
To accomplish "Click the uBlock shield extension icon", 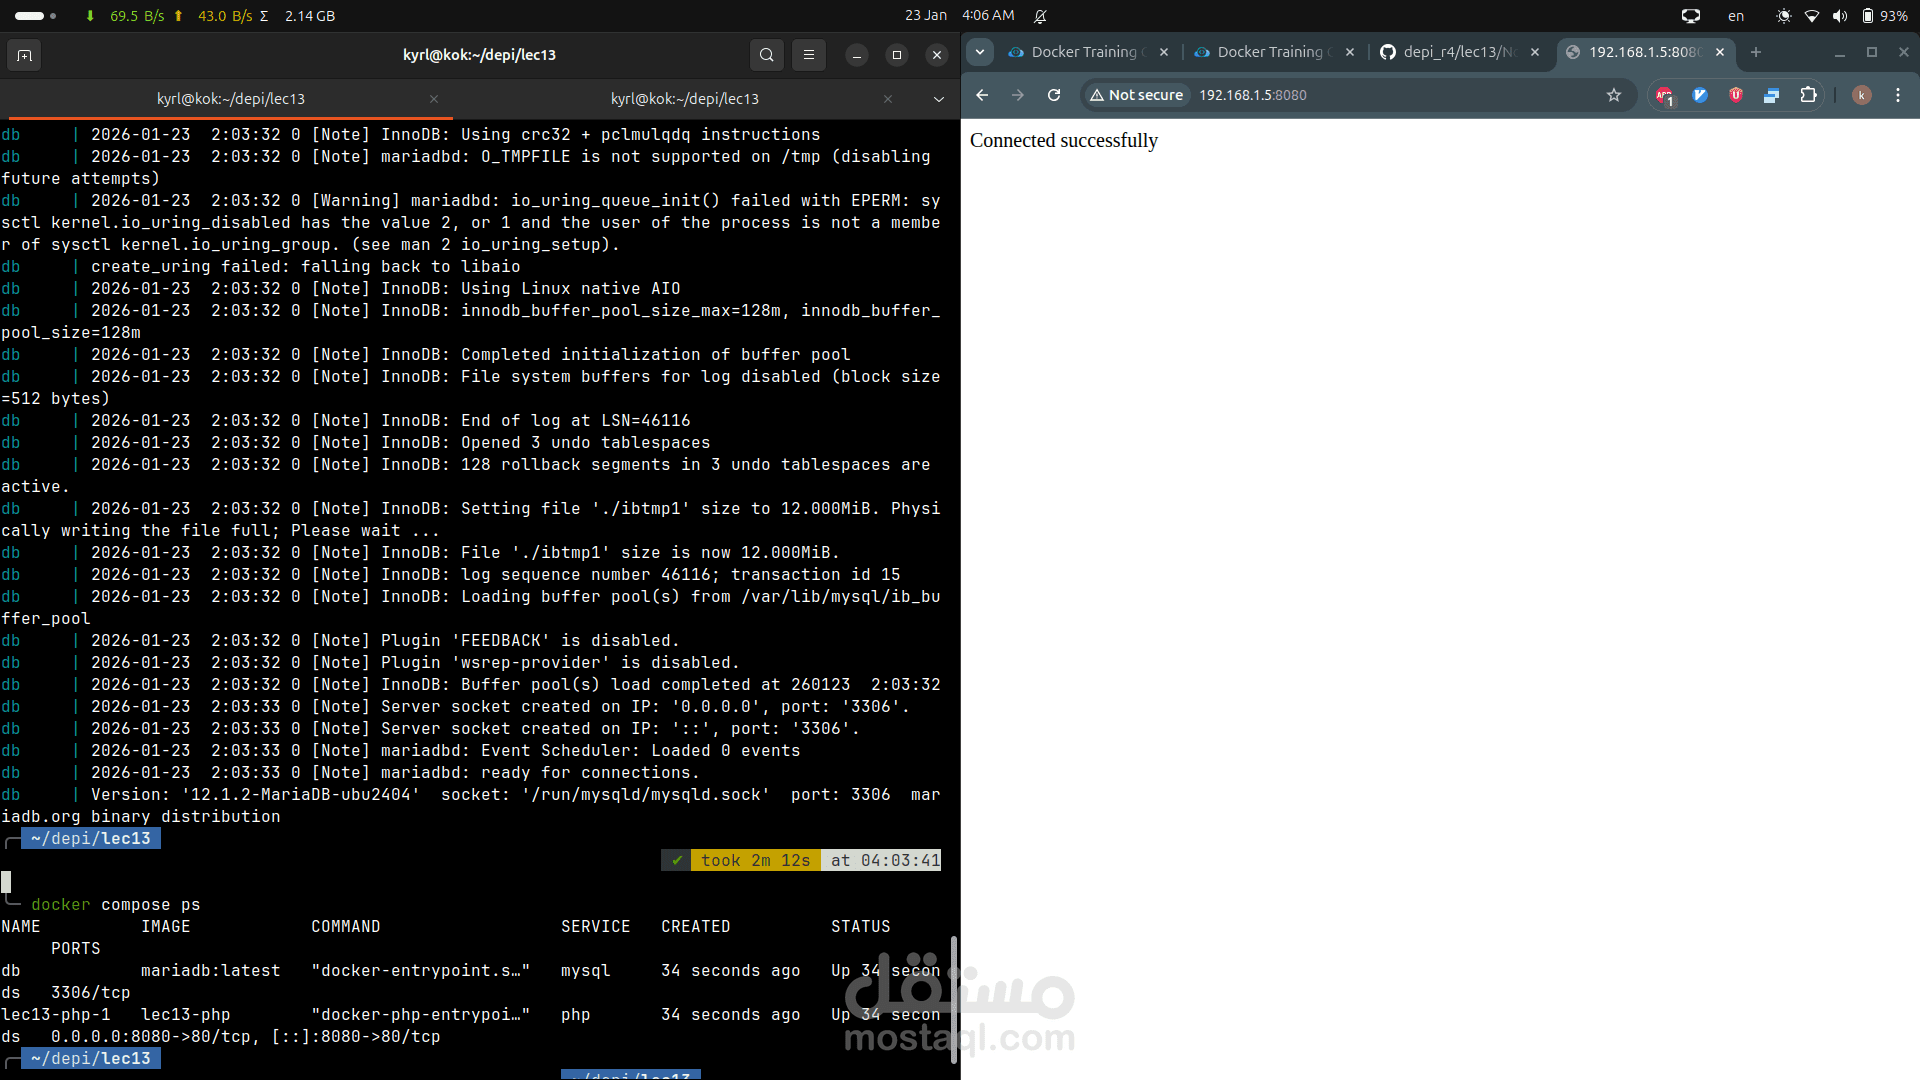I will tap(1736, 95).
